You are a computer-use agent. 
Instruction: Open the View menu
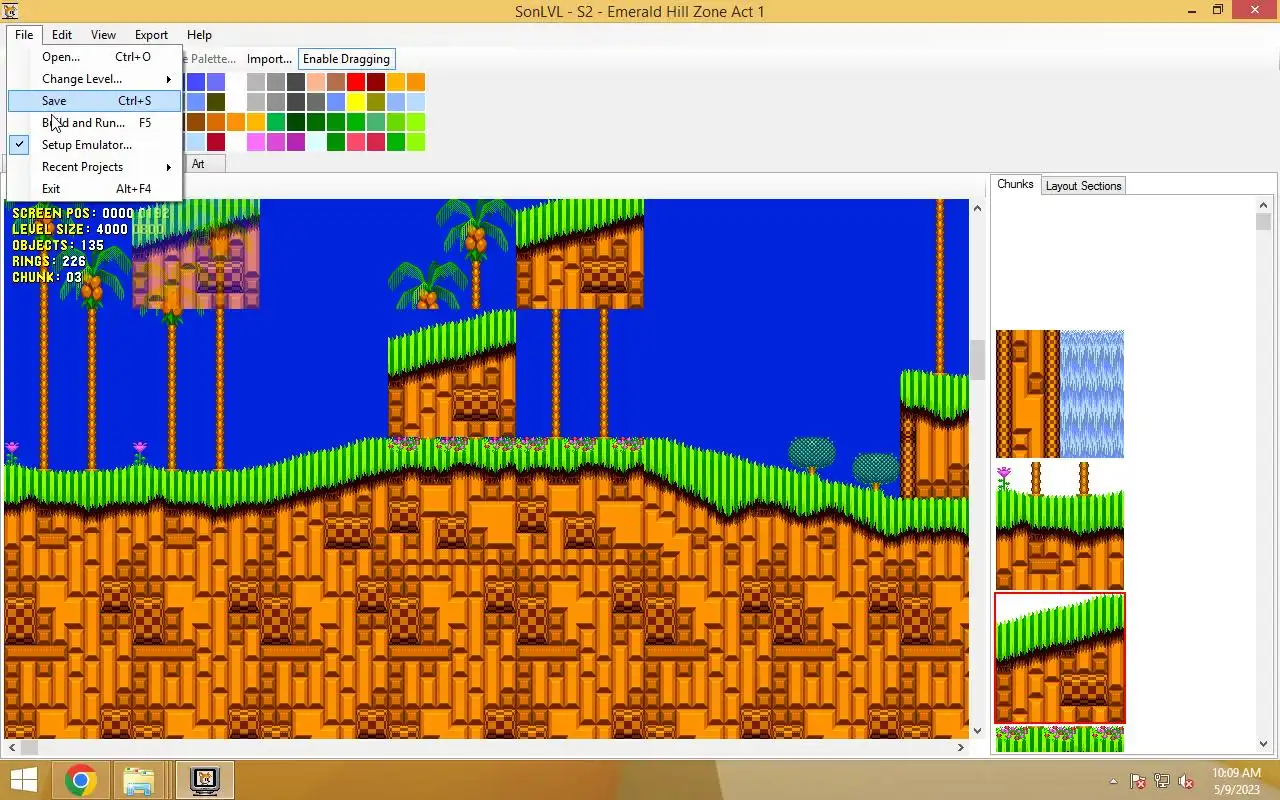[103, 35]
